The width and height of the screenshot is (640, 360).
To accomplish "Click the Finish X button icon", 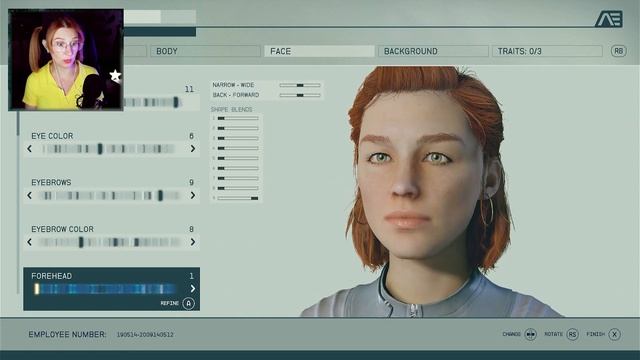I will click(x=615, y=334).
